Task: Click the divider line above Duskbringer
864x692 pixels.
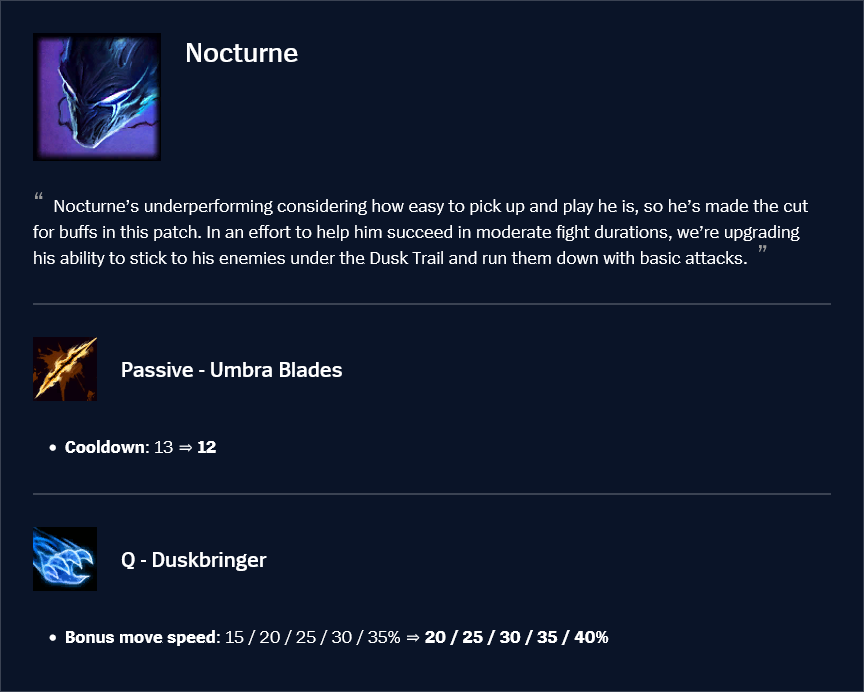Action: point(432,494)
